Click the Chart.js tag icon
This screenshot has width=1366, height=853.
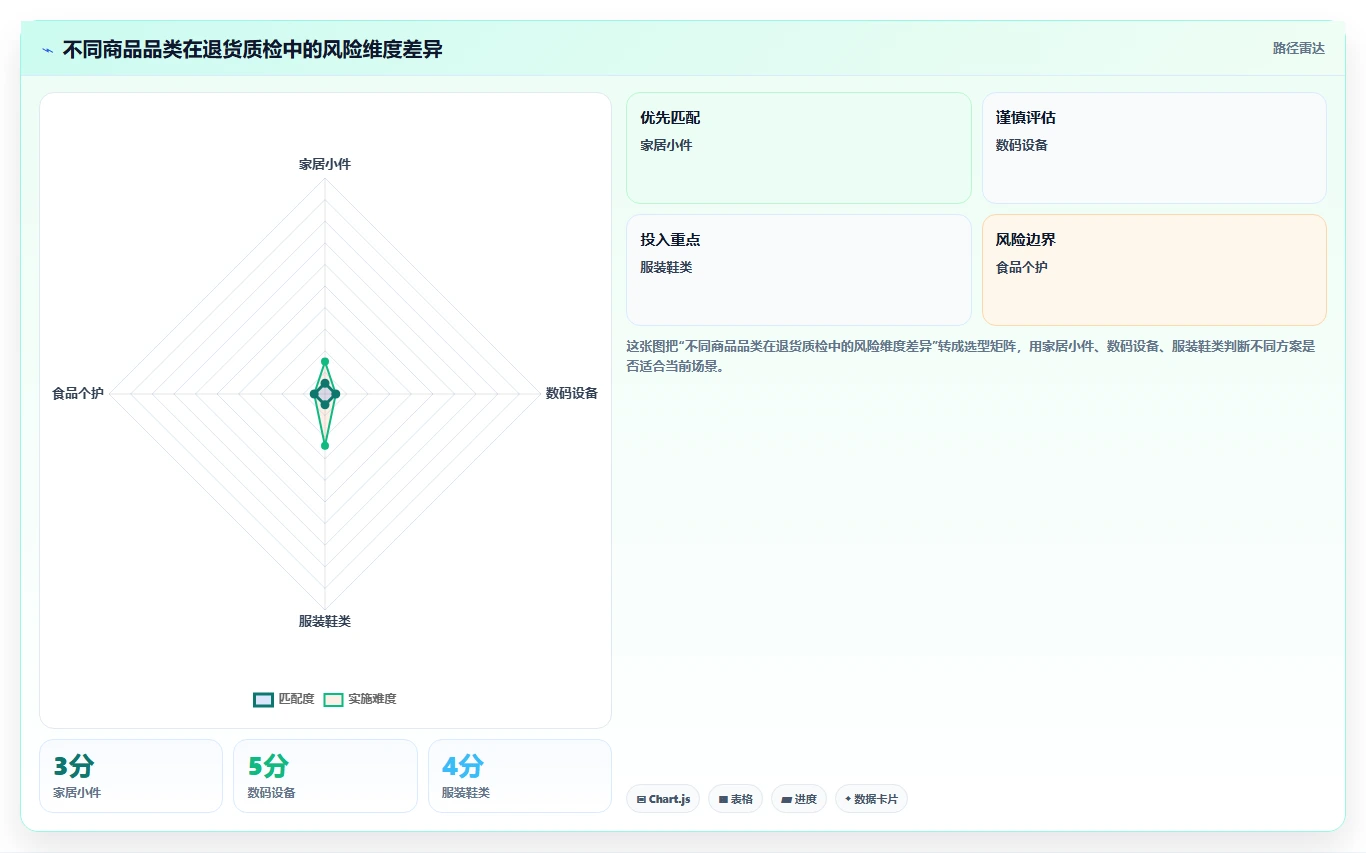coord(641,800)
